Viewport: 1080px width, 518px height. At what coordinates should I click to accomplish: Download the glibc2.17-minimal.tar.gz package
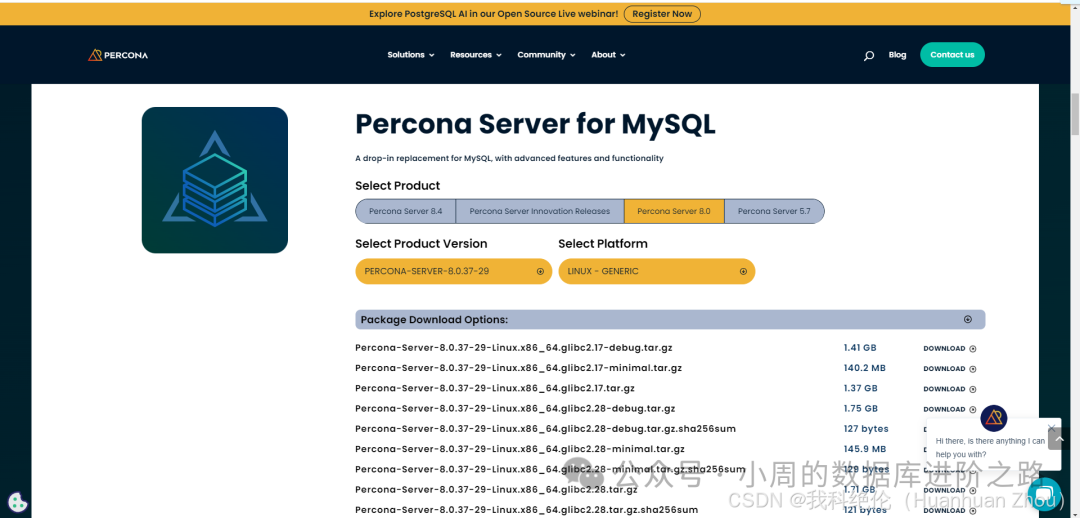coord(950,369)
